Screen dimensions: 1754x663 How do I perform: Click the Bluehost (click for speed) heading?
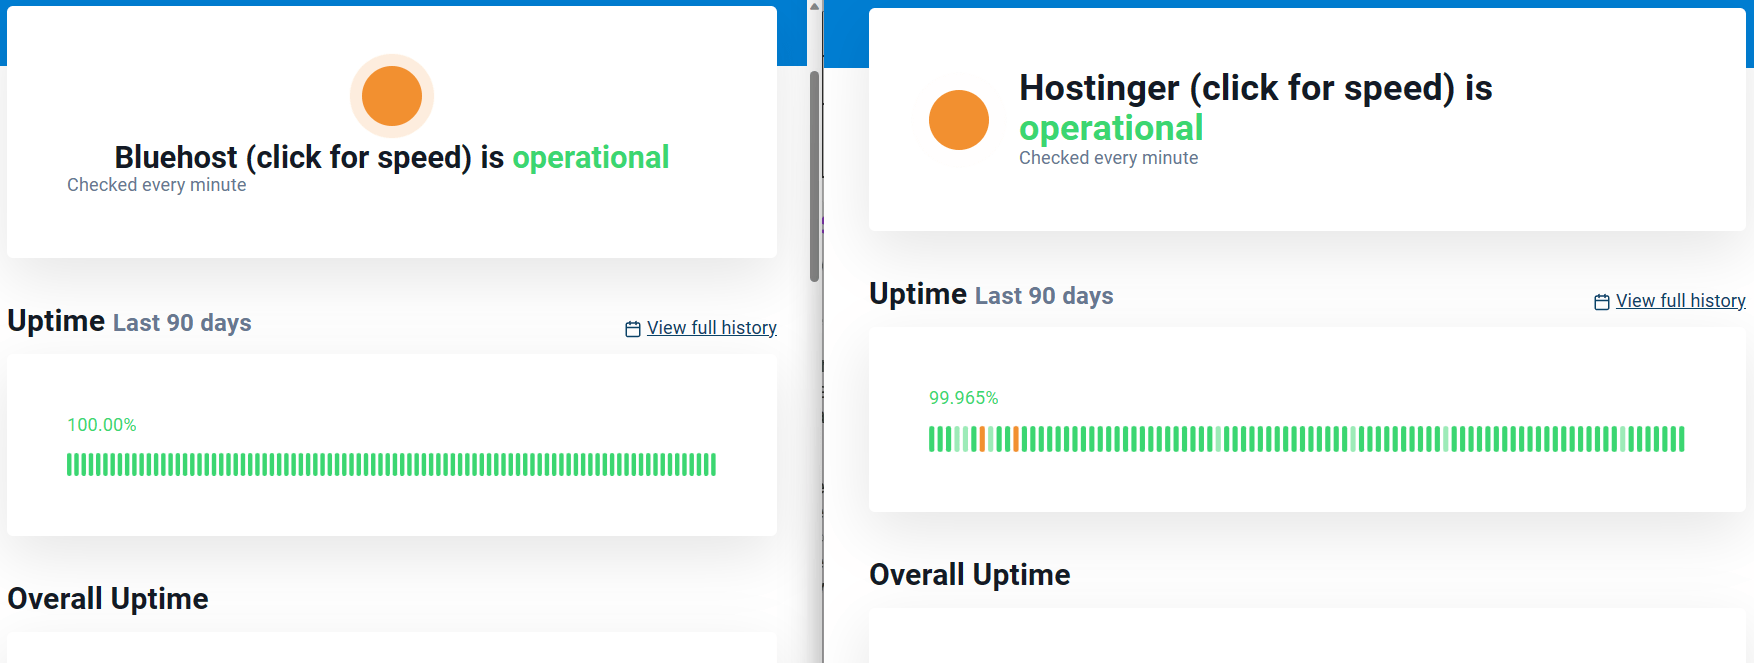pyautogui.click(x=392, y=157)
